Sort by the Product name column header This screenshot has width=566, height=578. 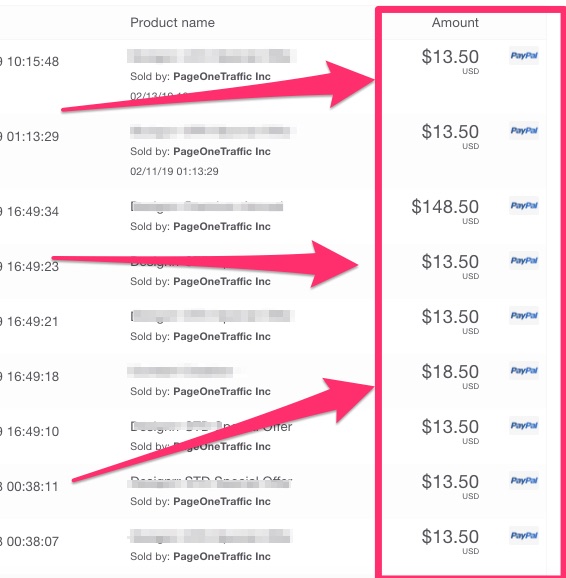[172, 22]
